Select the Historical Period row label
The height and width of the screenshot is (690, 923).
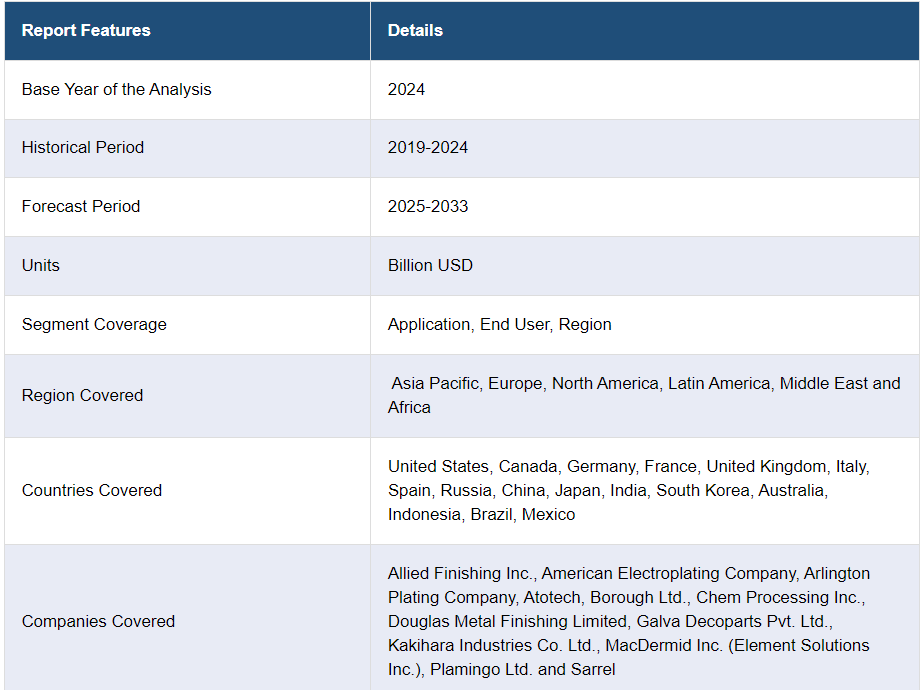[x=83, y=147]
